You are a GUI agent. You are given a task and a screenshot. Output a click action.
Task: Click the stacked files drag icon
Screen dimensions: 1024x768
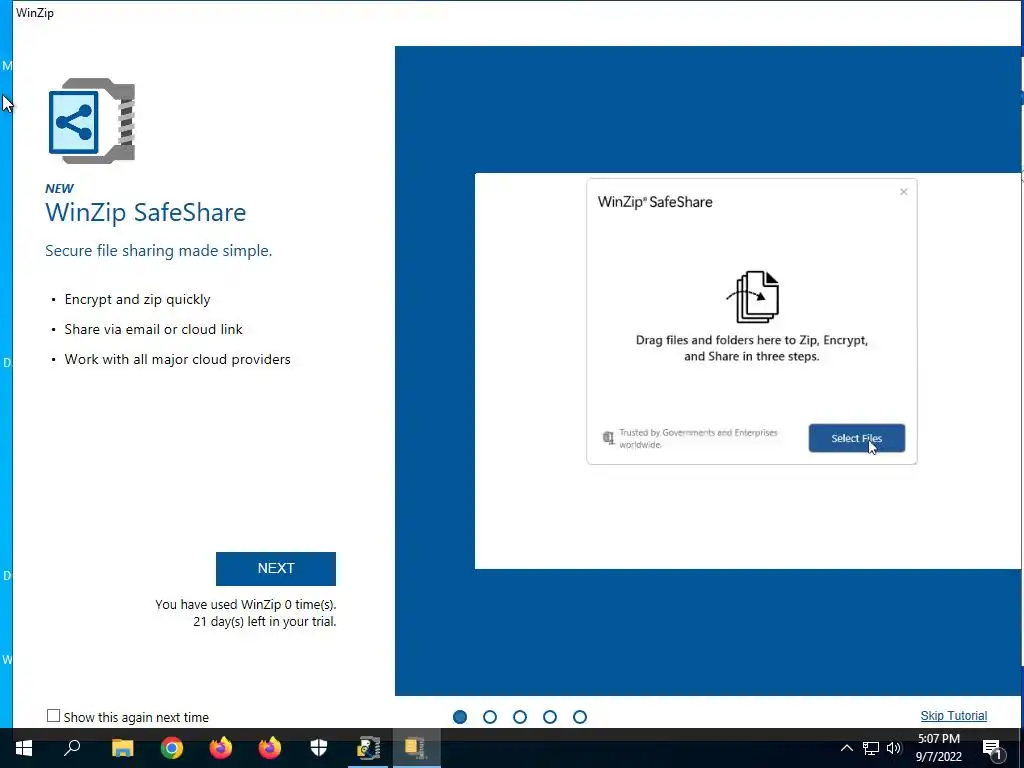pyautogui.click(x=755, y=297)
